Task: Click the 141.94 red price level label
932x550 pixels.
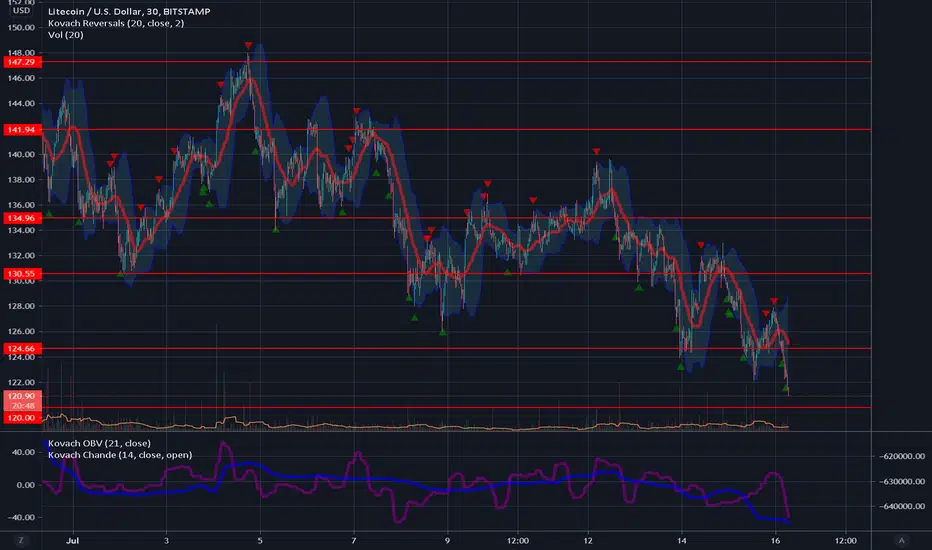Action: pos(22,130)
